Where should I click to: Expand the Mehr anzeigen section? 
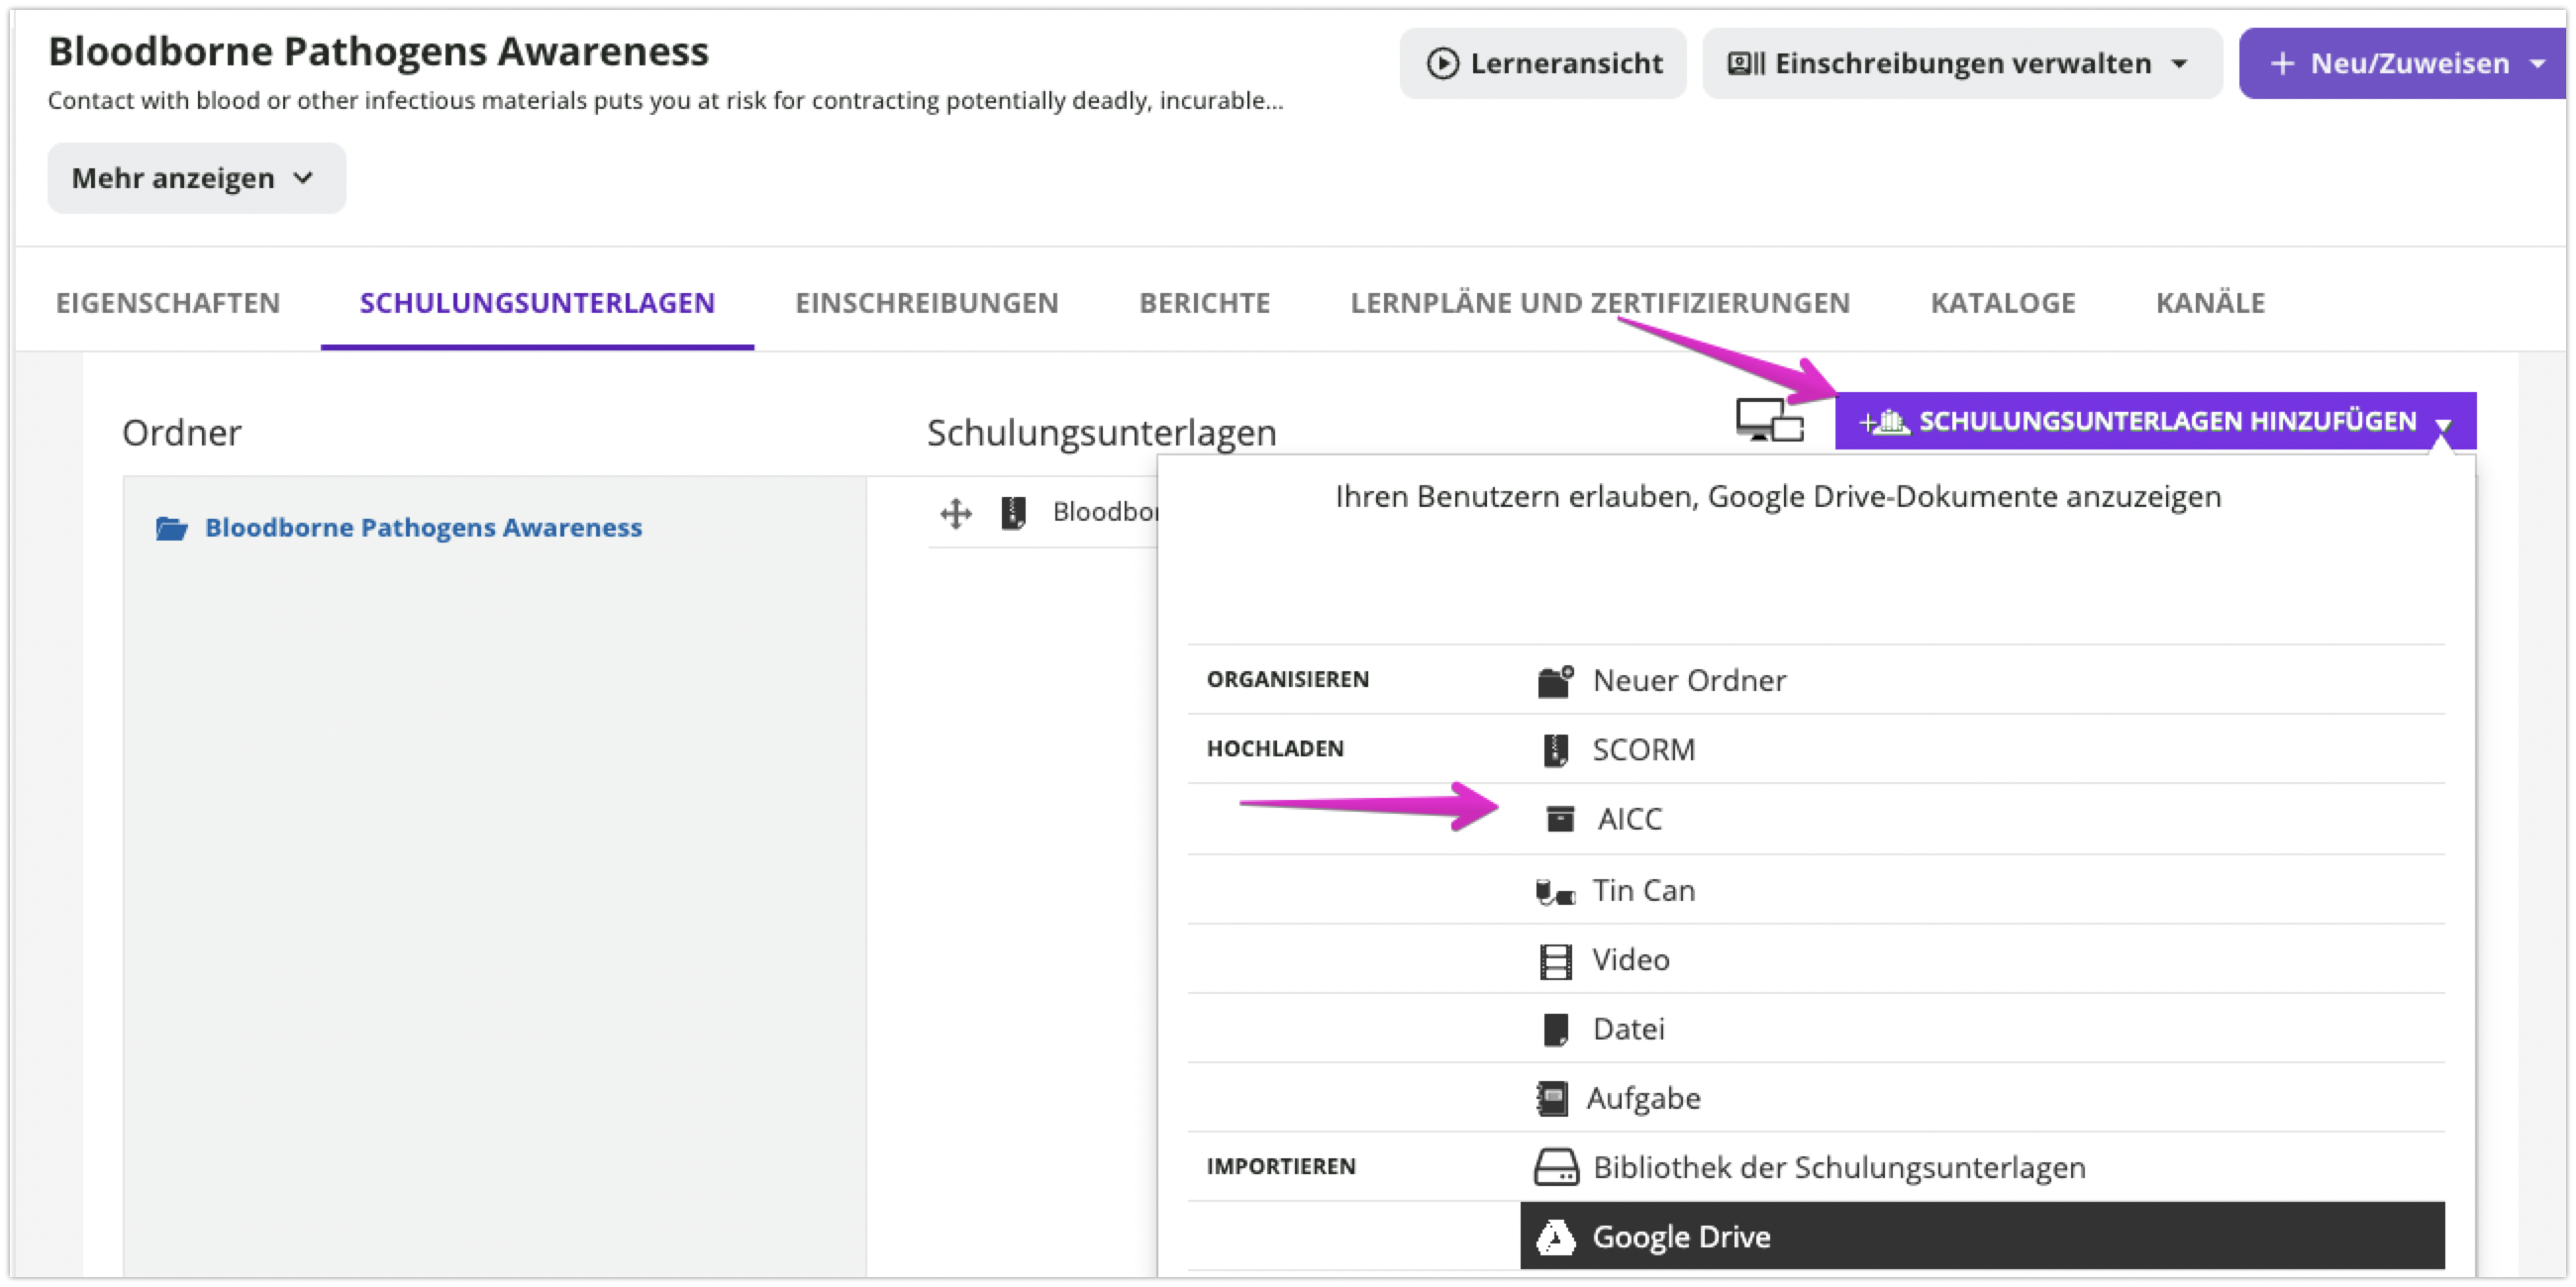[x=196, y=178]
